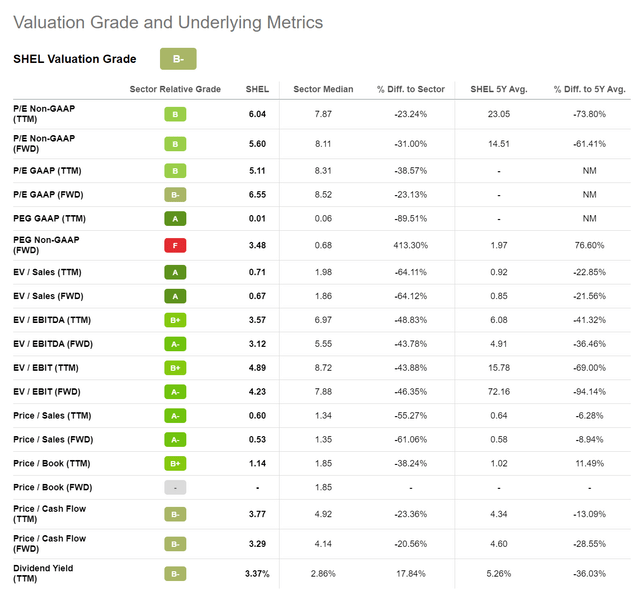Select the % Diff. to Sector column header
Screen dimensions: 640x602
[410, 90]
